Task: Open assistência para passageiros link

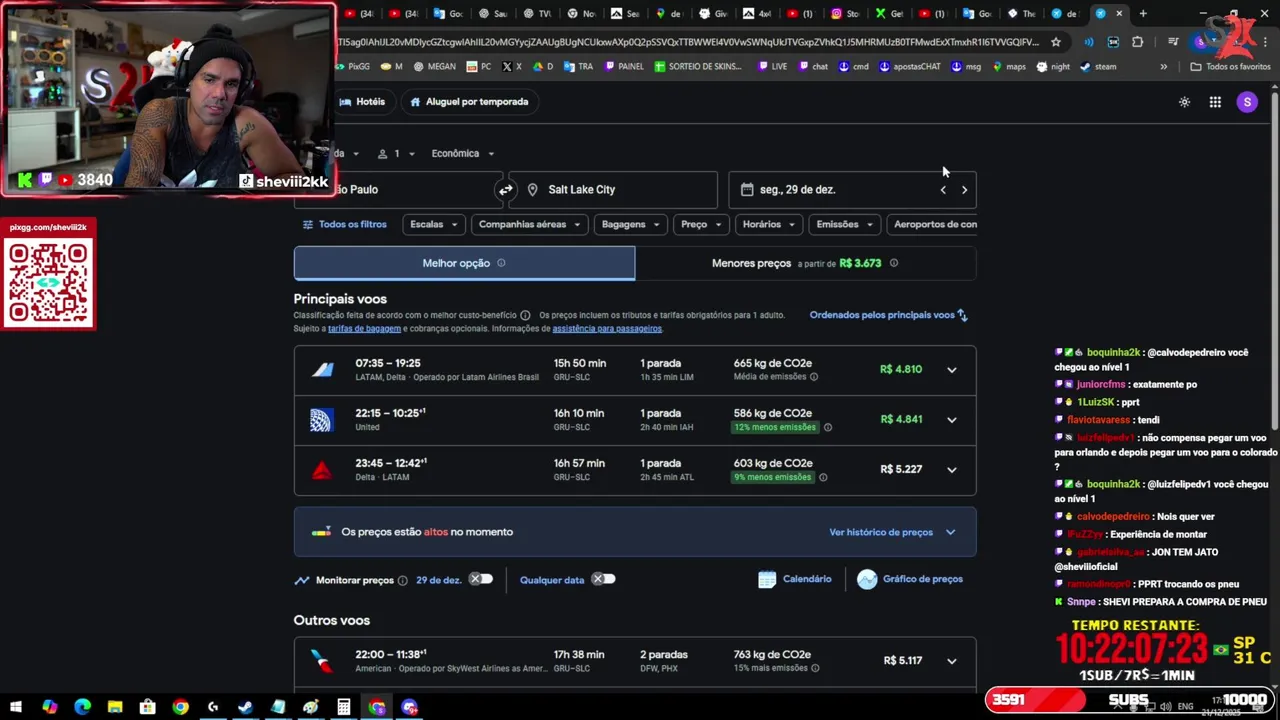Action: [x=607, y=329]
